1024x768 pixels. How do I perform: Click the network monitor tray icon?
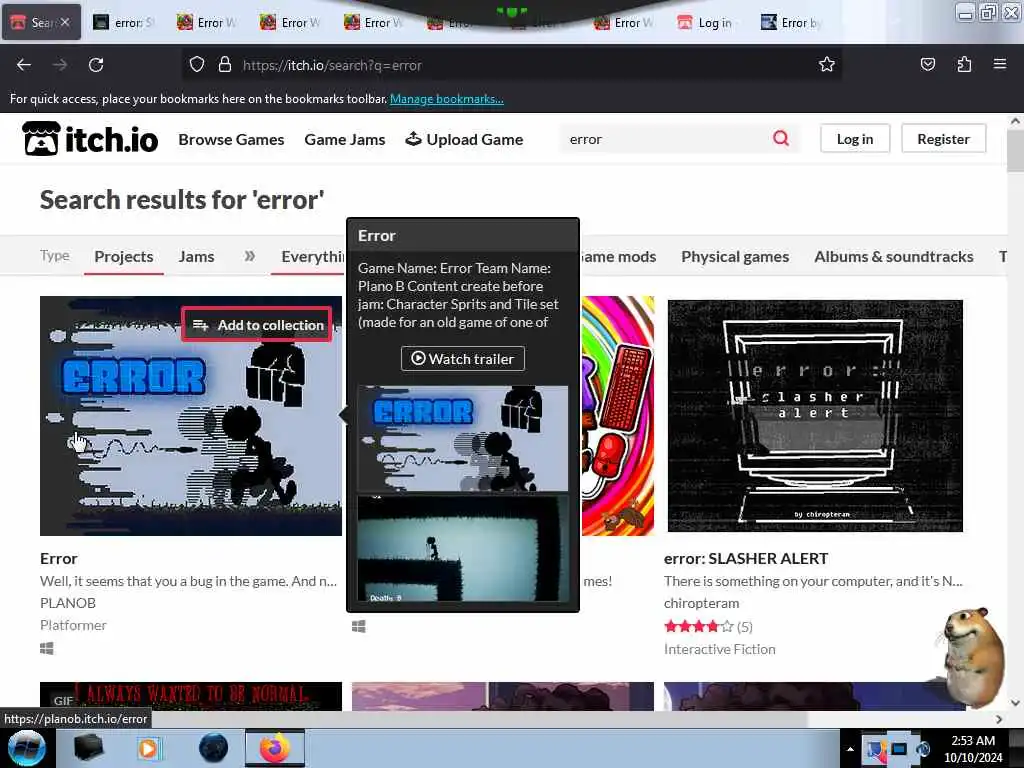point(899,749)
